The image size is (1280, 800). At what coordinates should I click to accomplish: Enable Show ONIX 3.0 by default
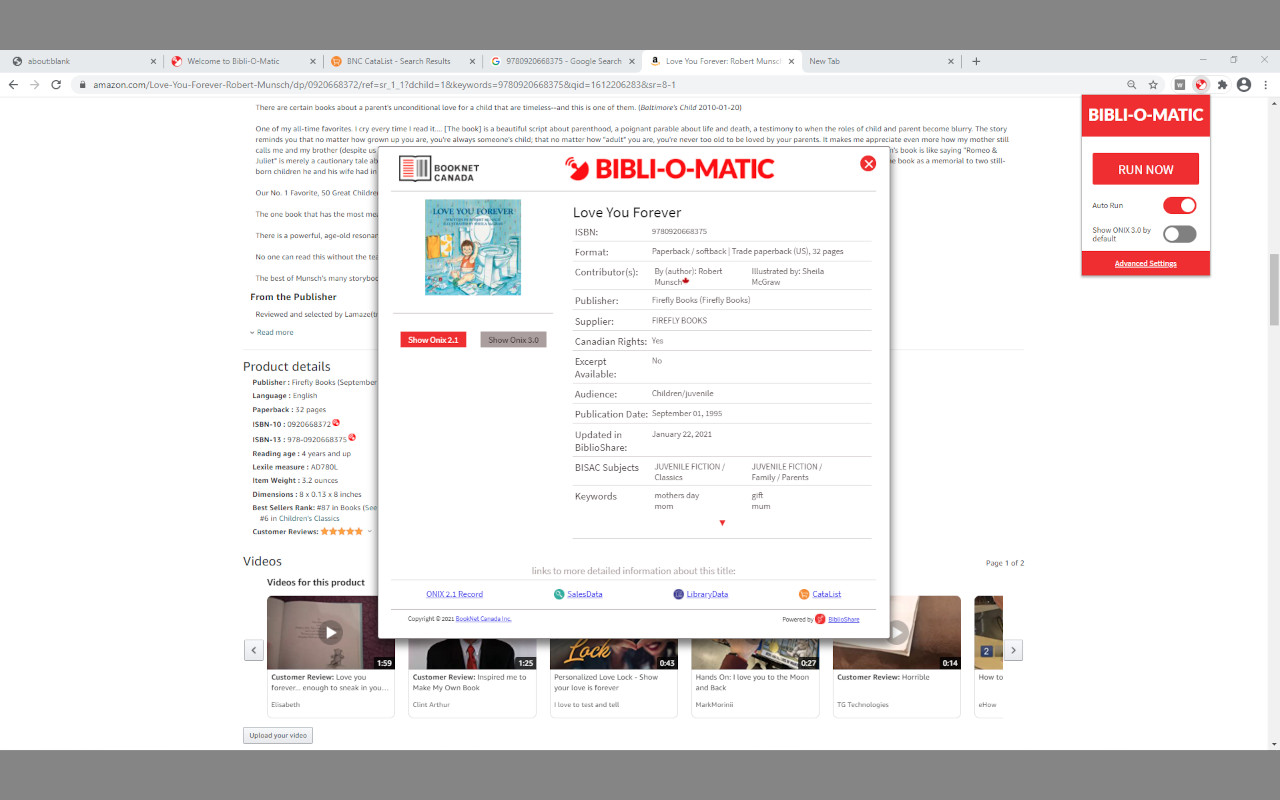click(x=1179, y=234)
